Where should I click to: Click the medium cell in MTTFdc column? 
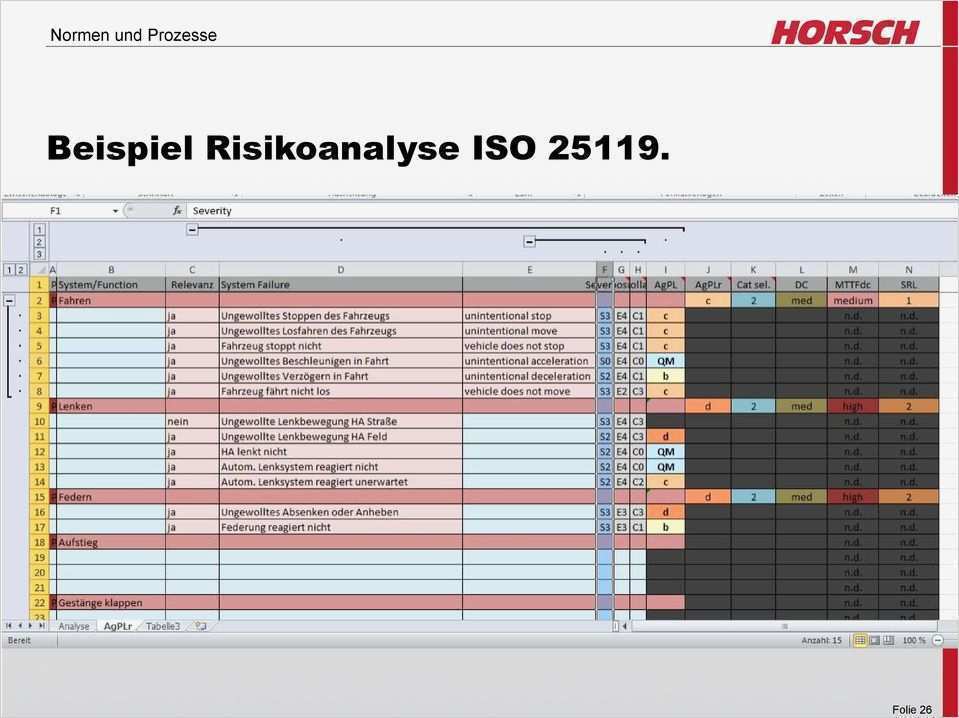tap(853, 300)
